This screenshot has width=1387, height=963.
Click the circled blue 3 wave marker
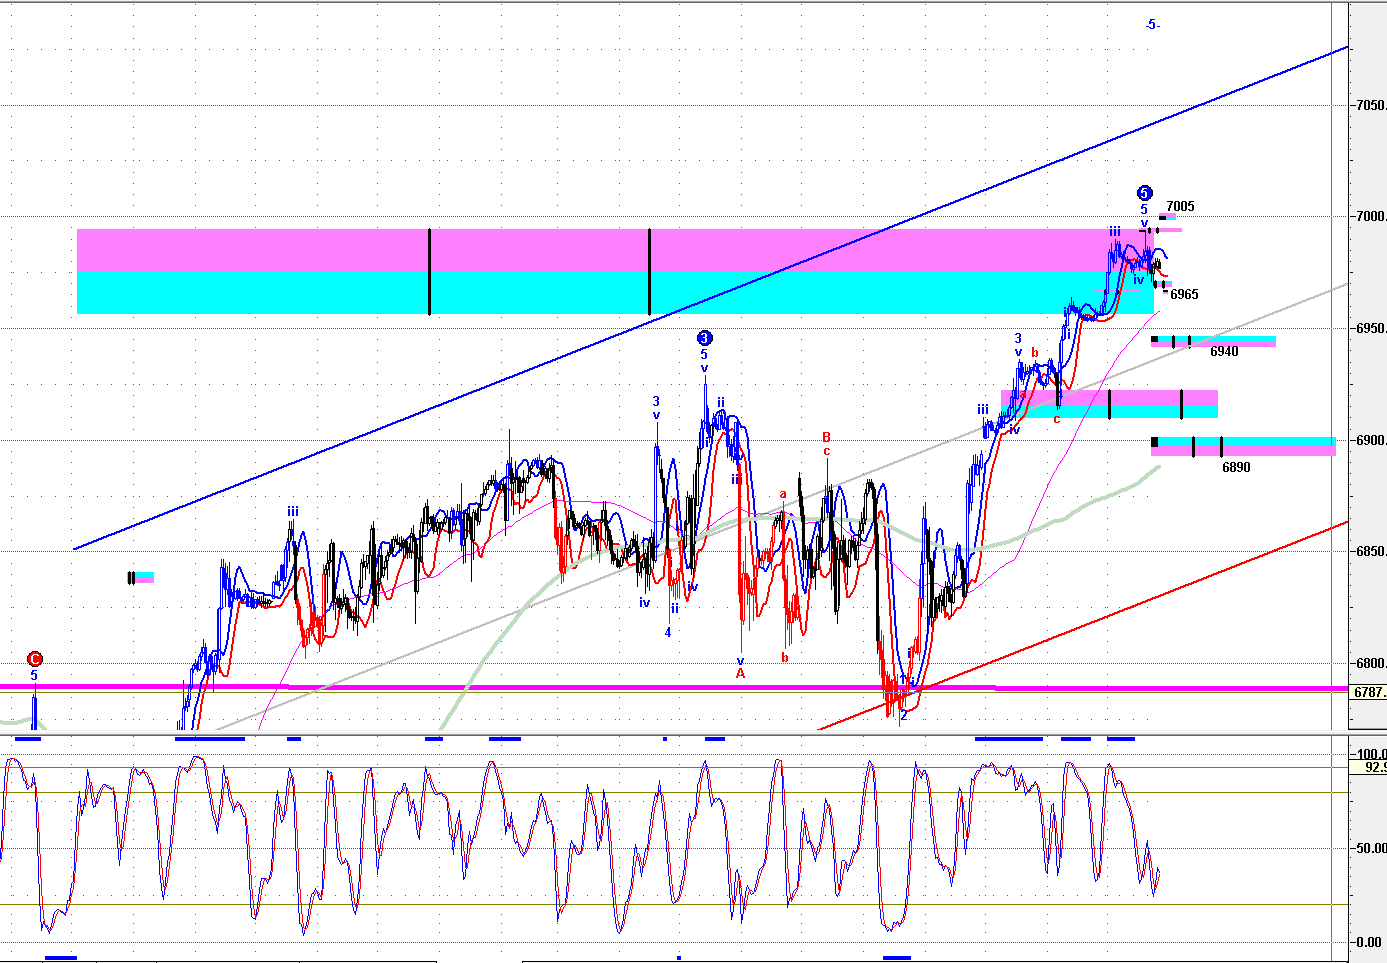(704, 338)
